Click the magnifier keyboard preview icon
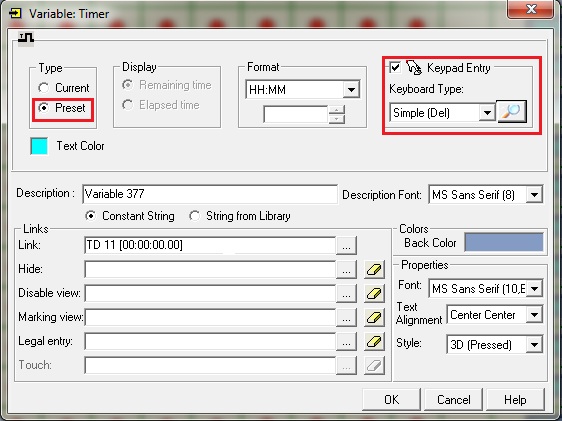This screenshot has height=421, width=562. 511,112
